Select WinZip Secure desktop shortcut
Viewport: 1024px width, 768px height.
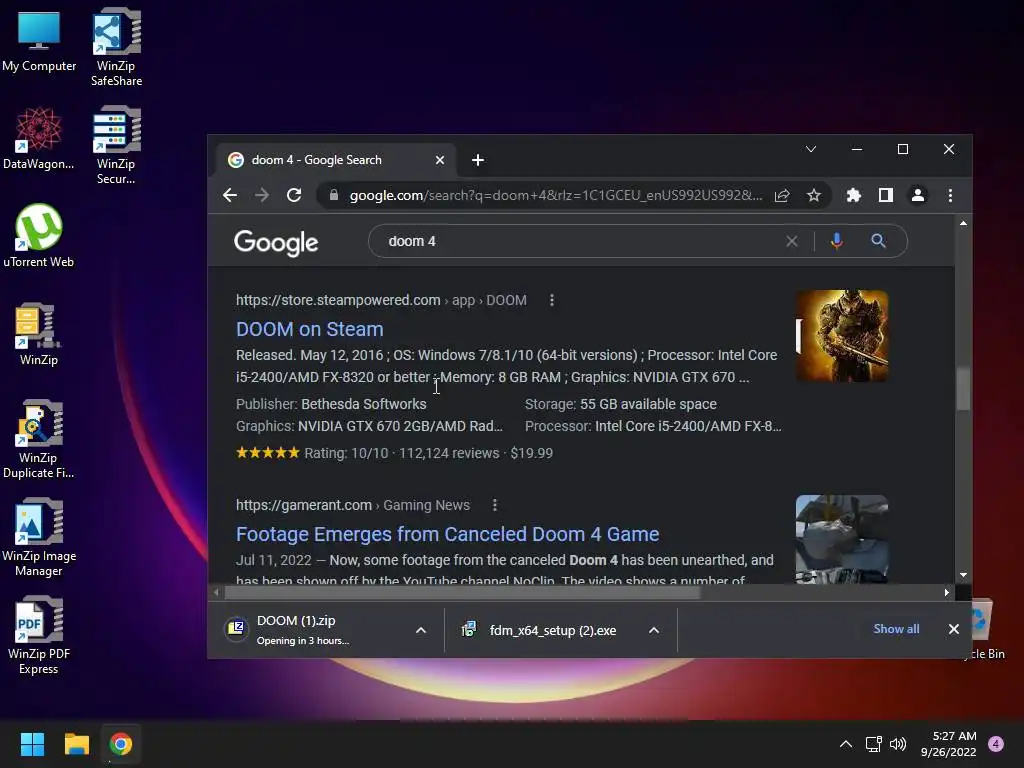116,145
